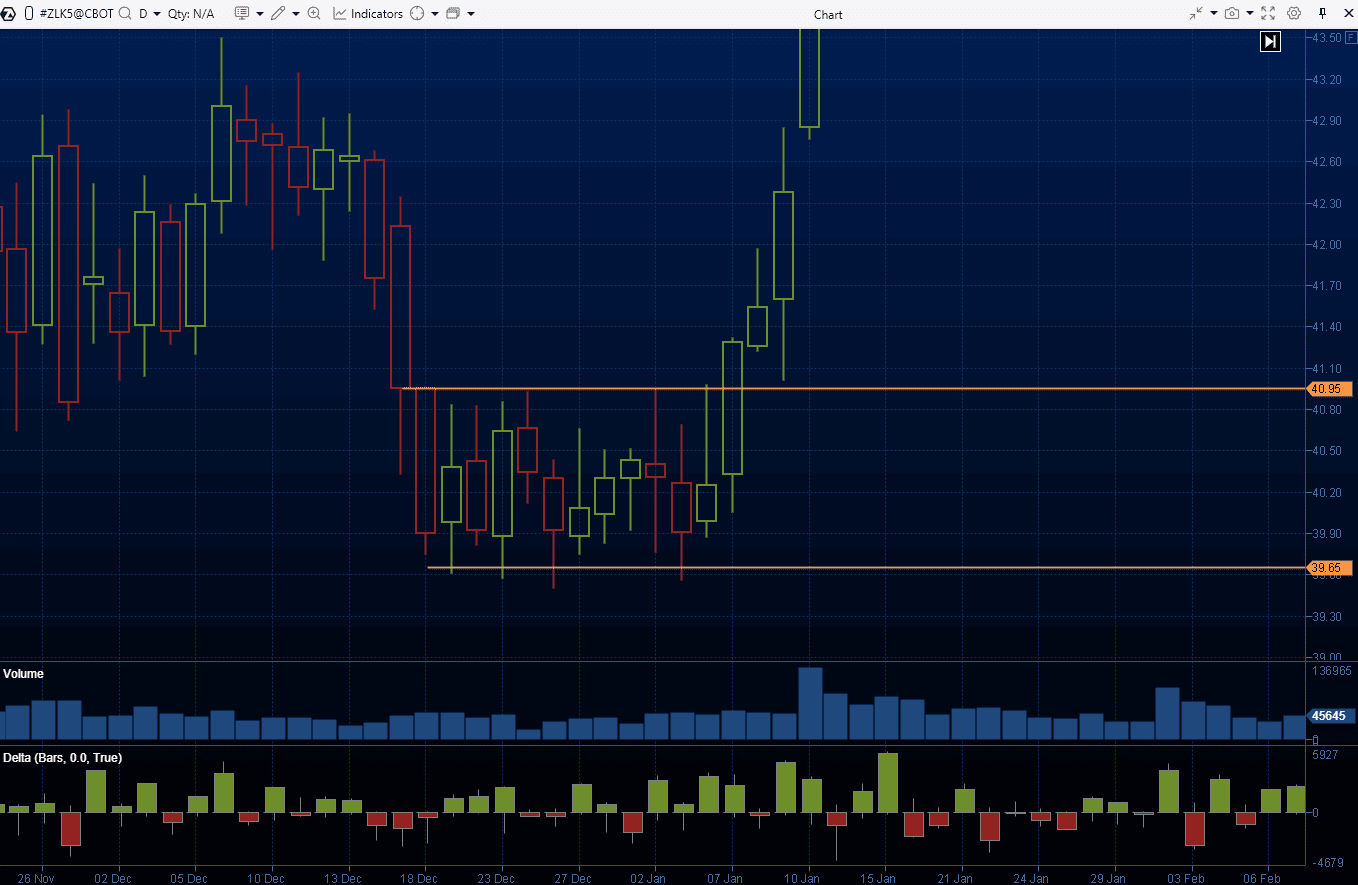This screenshot has width=1358, height=885.
Task: Take a chart snapshot with the camera icon
Action: (x=1232, y=13)
